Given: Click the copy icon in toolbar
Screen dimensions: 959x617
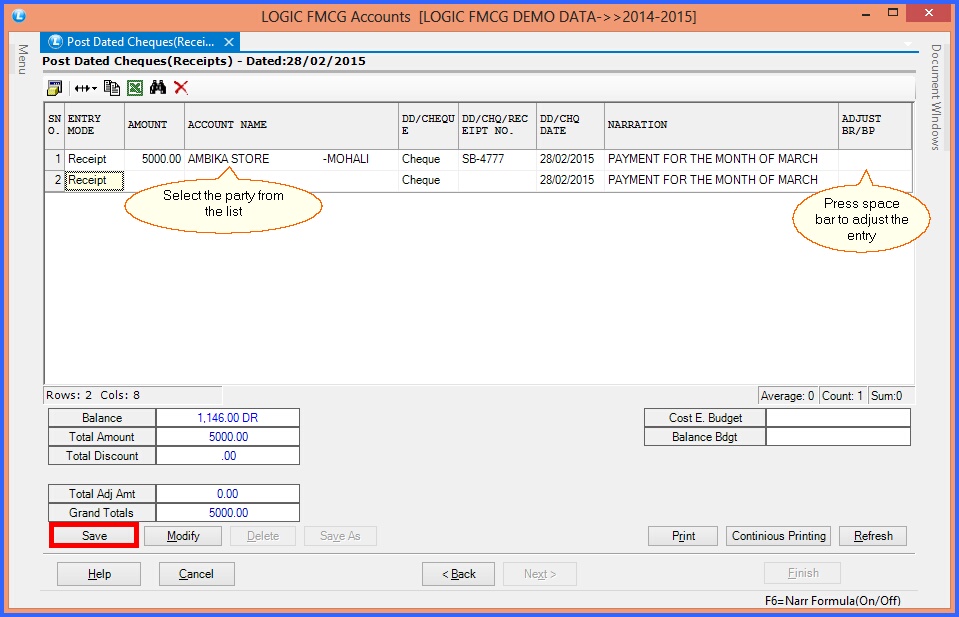Looking at the screenshot, I should coord(111,88).
